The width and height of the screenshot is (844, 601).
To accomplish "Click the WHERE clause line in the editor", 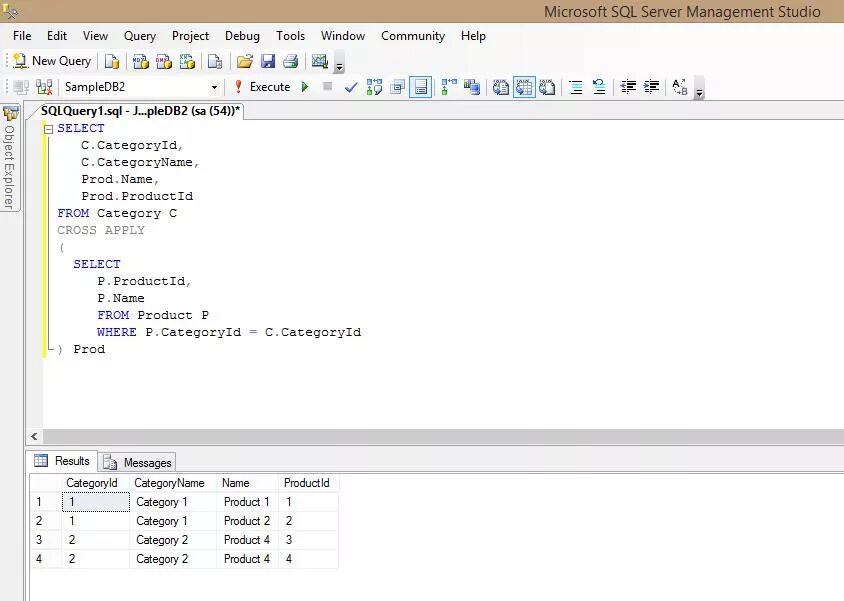I will coord(229,332).
